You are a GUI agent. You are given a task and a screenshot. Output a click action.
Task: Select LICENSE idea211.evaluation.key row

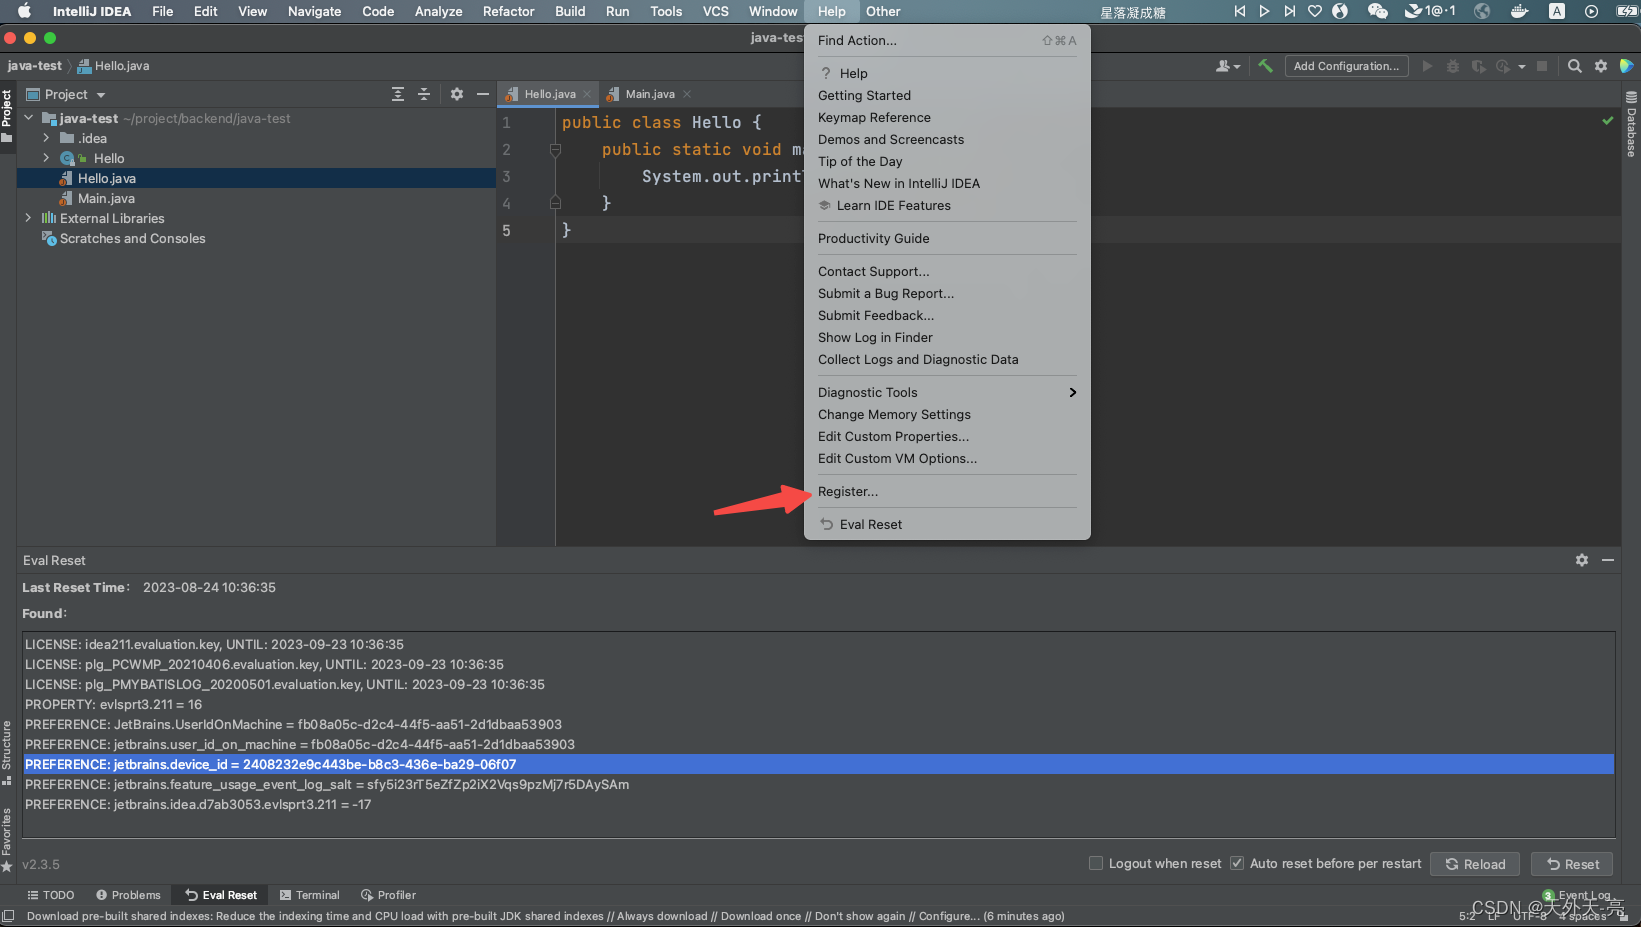coord(818,644)
